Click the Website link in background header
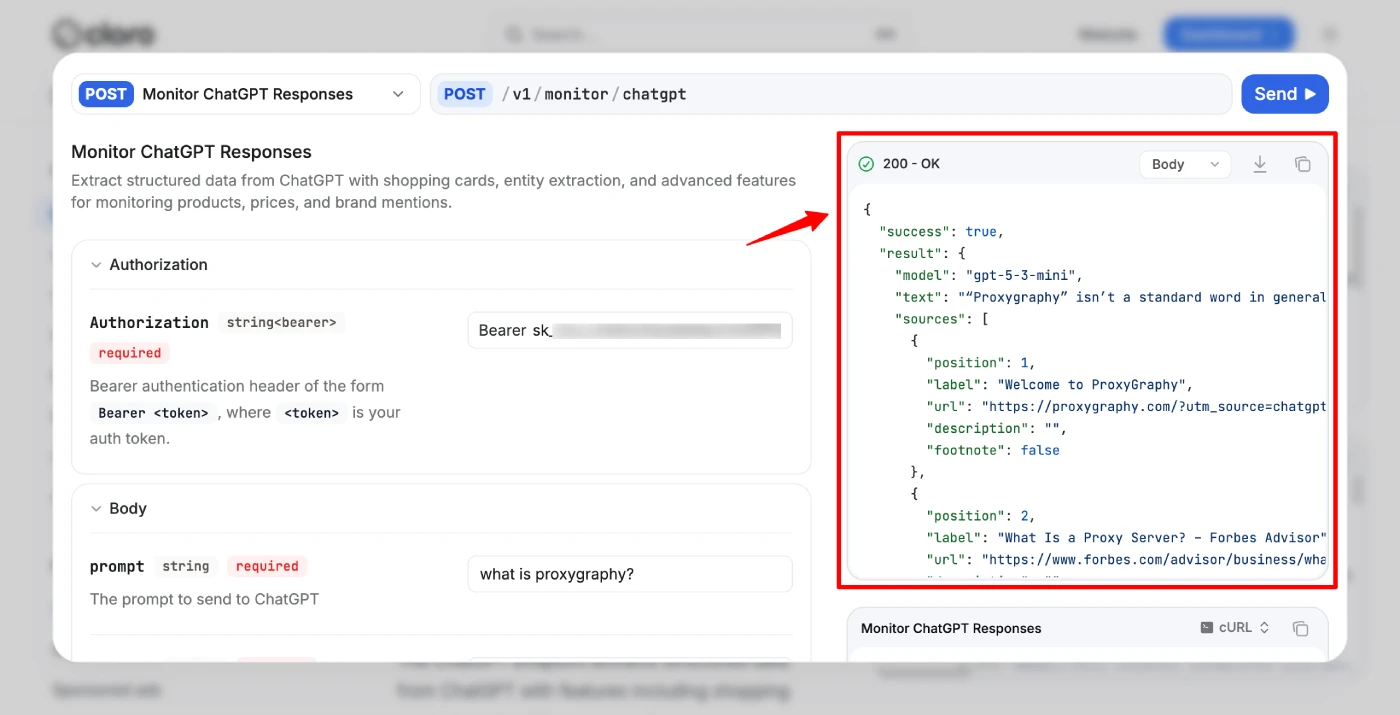 (x=1107, y=34)
